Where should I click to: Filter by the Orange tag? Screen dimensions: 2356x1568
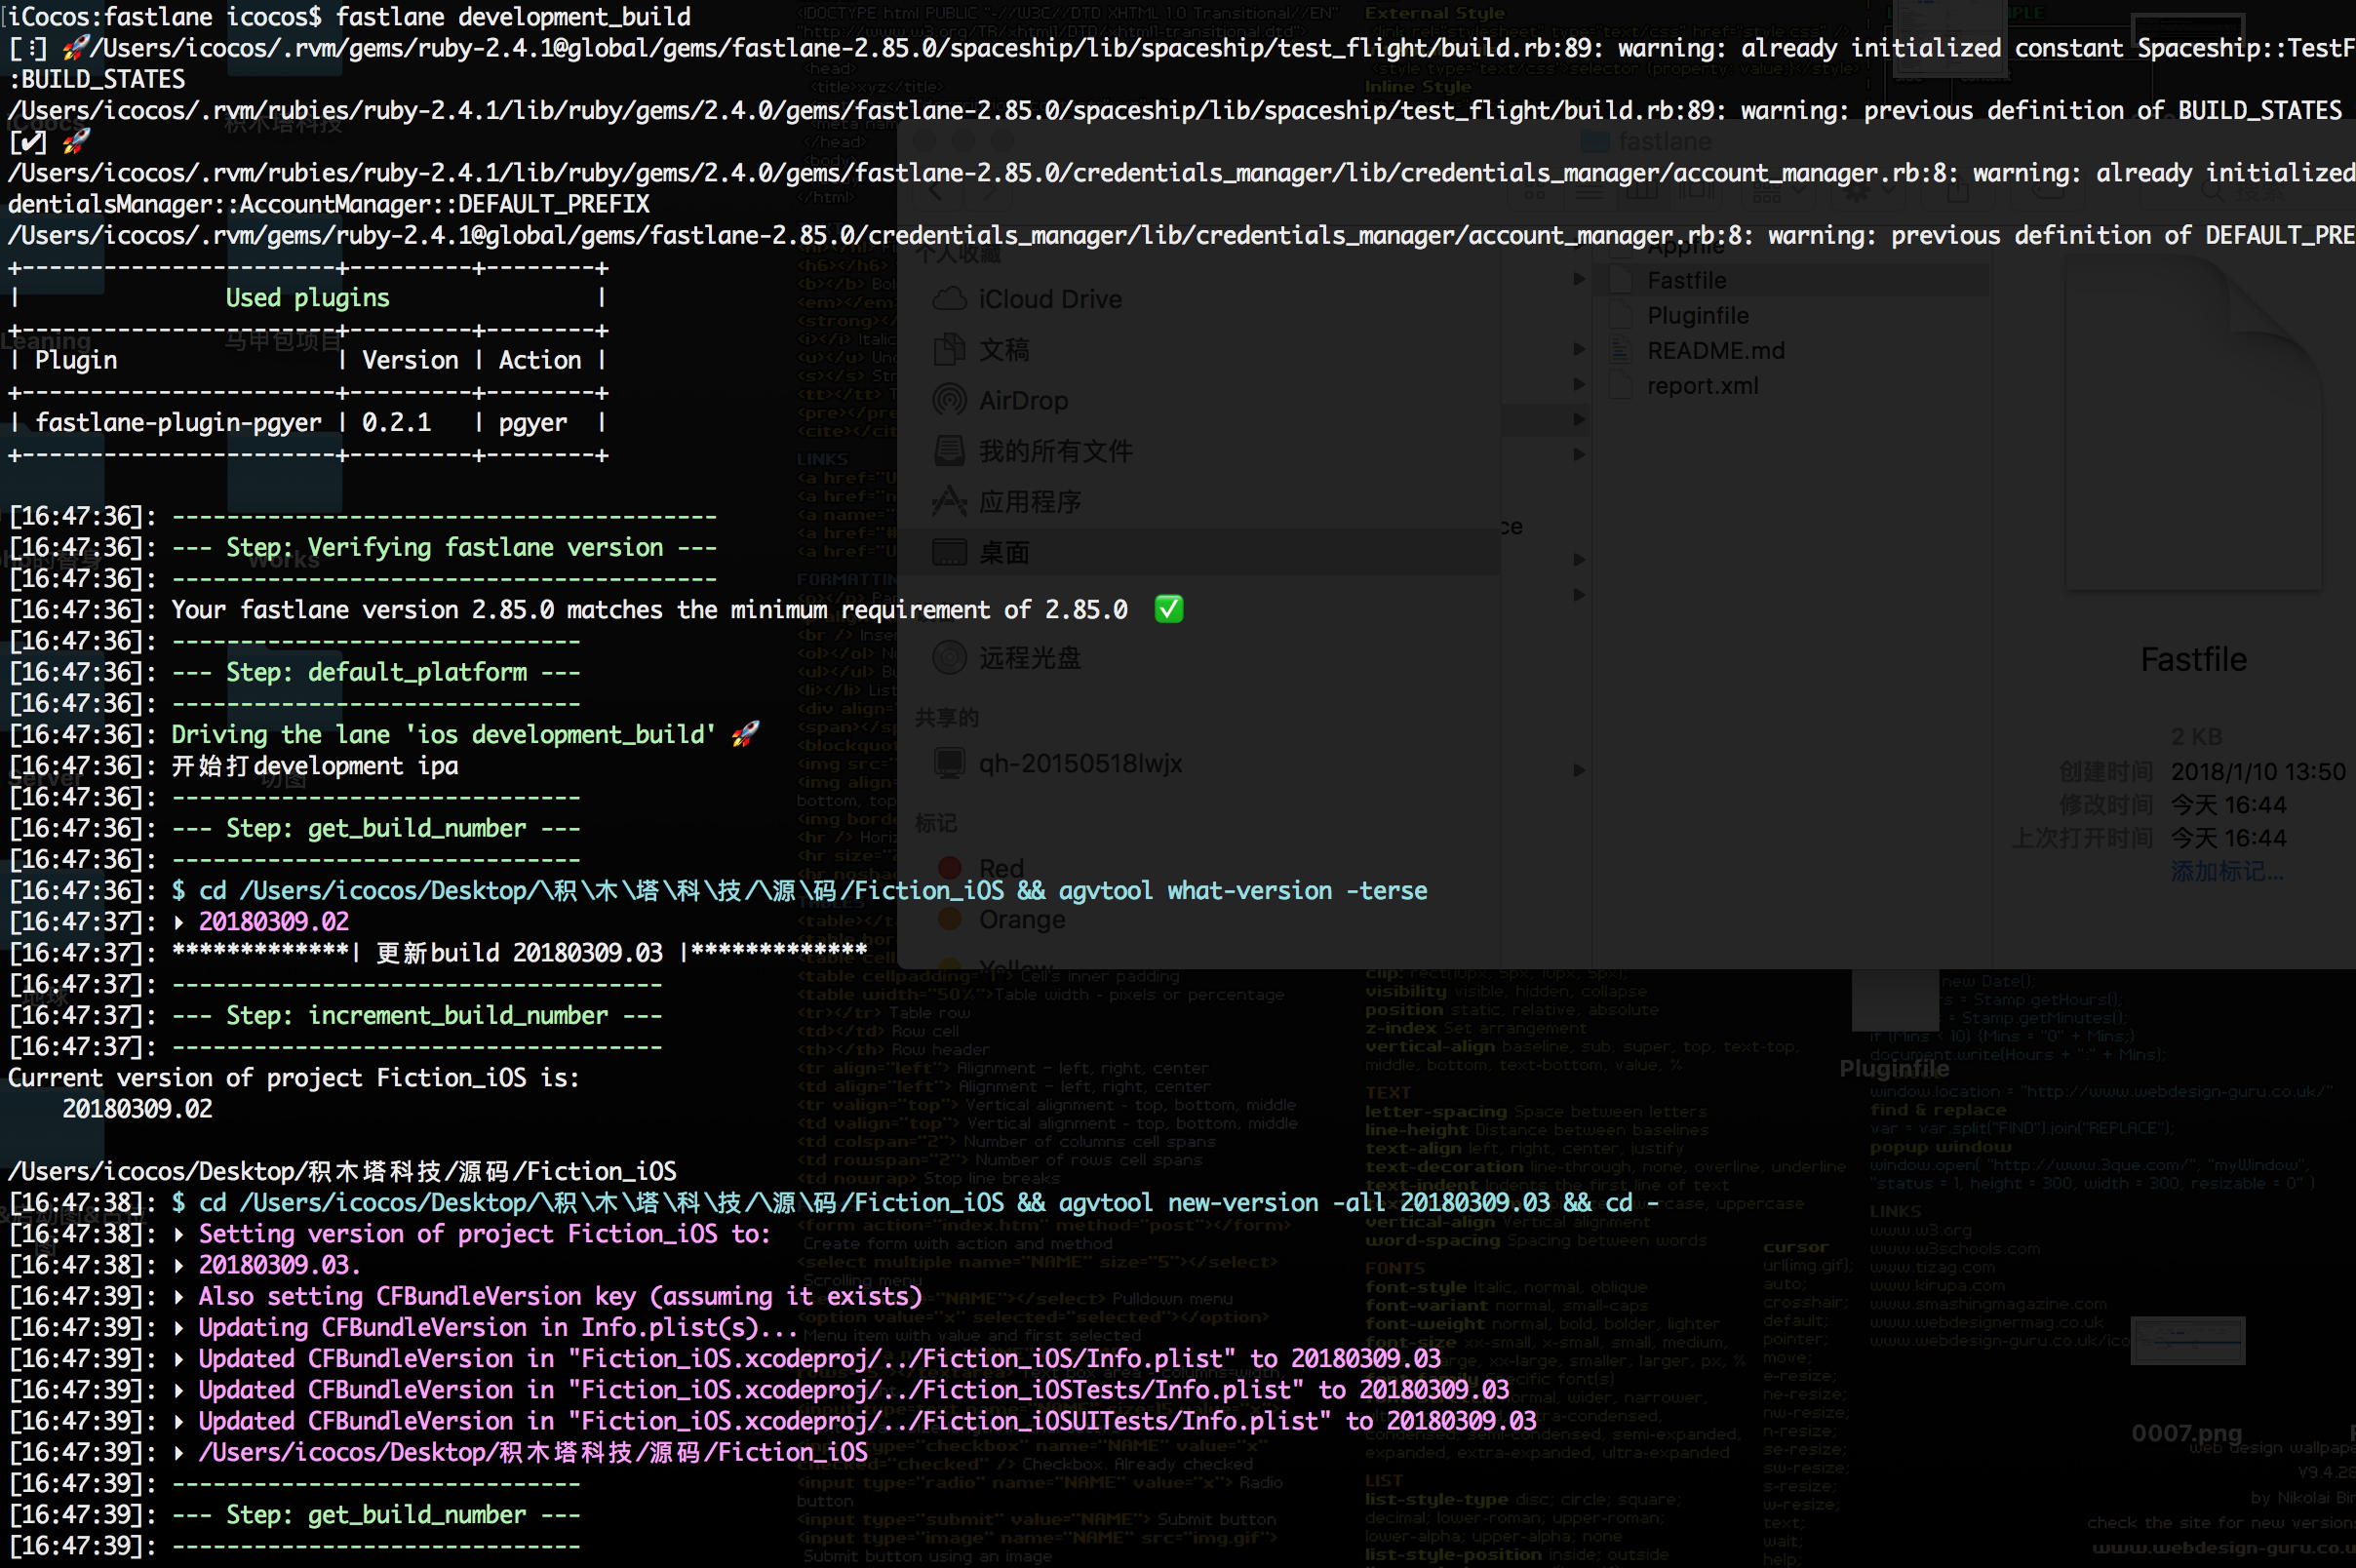[x=1020, y=919]
